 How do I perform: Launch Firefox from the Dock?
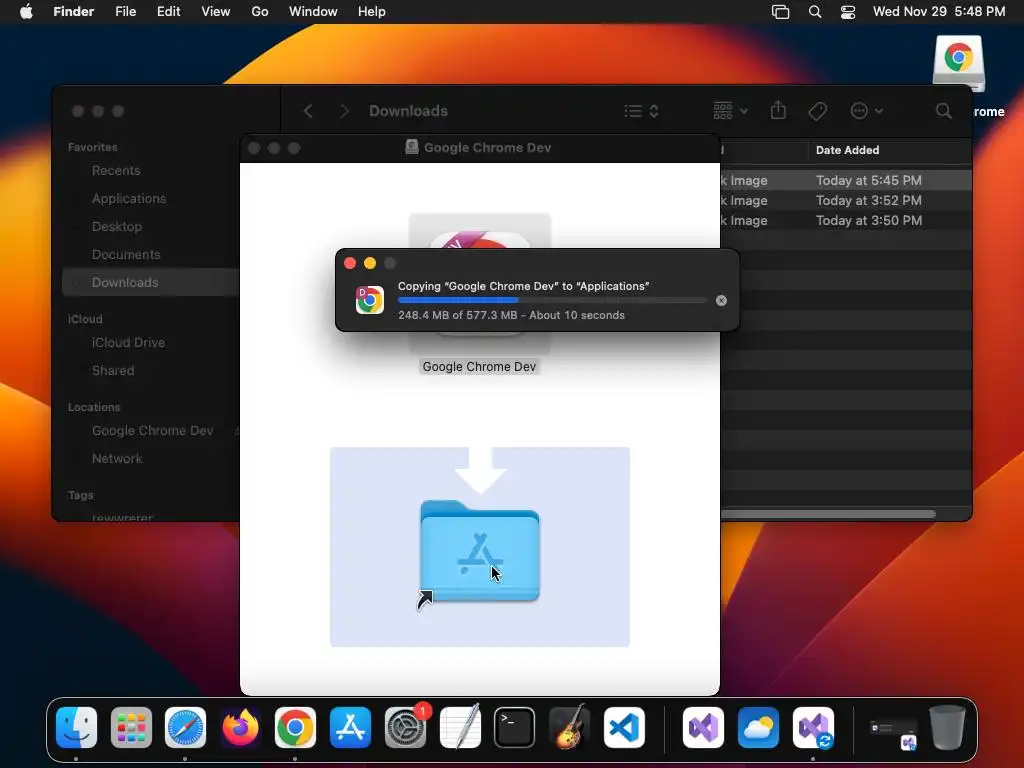(240, 728)
